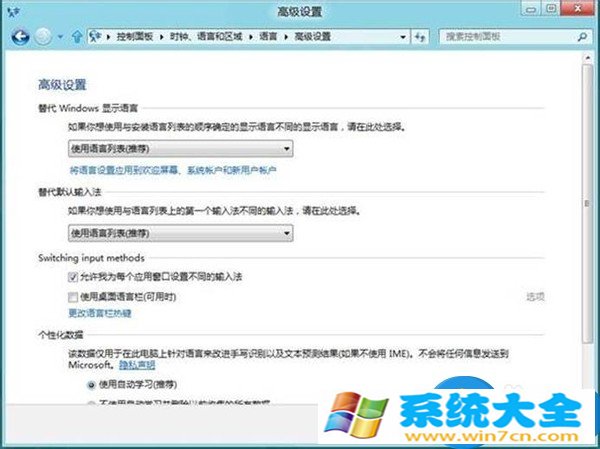The width and height of the screenshot is (600, 449).
Task: Open the 替代 Windows 显示语言 dropdown
Action: [181, 149]
